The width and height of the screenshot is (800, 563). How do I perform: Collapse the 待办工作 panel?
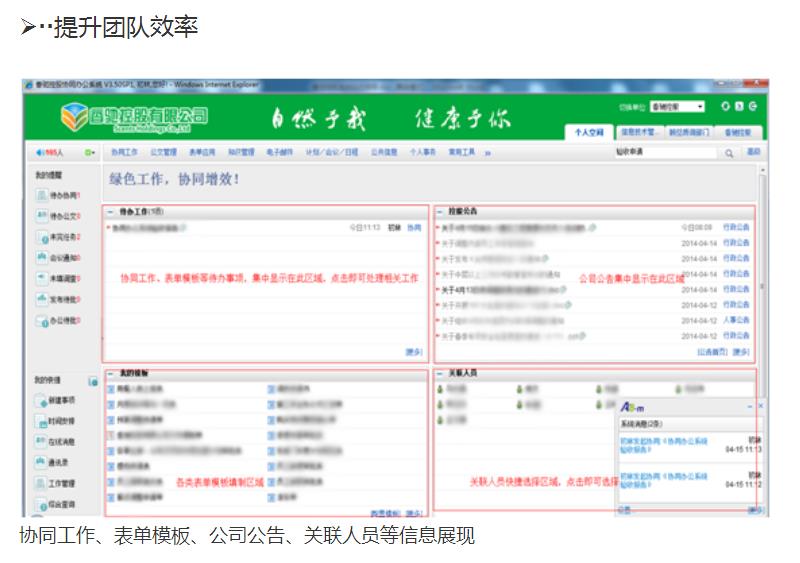110,212
